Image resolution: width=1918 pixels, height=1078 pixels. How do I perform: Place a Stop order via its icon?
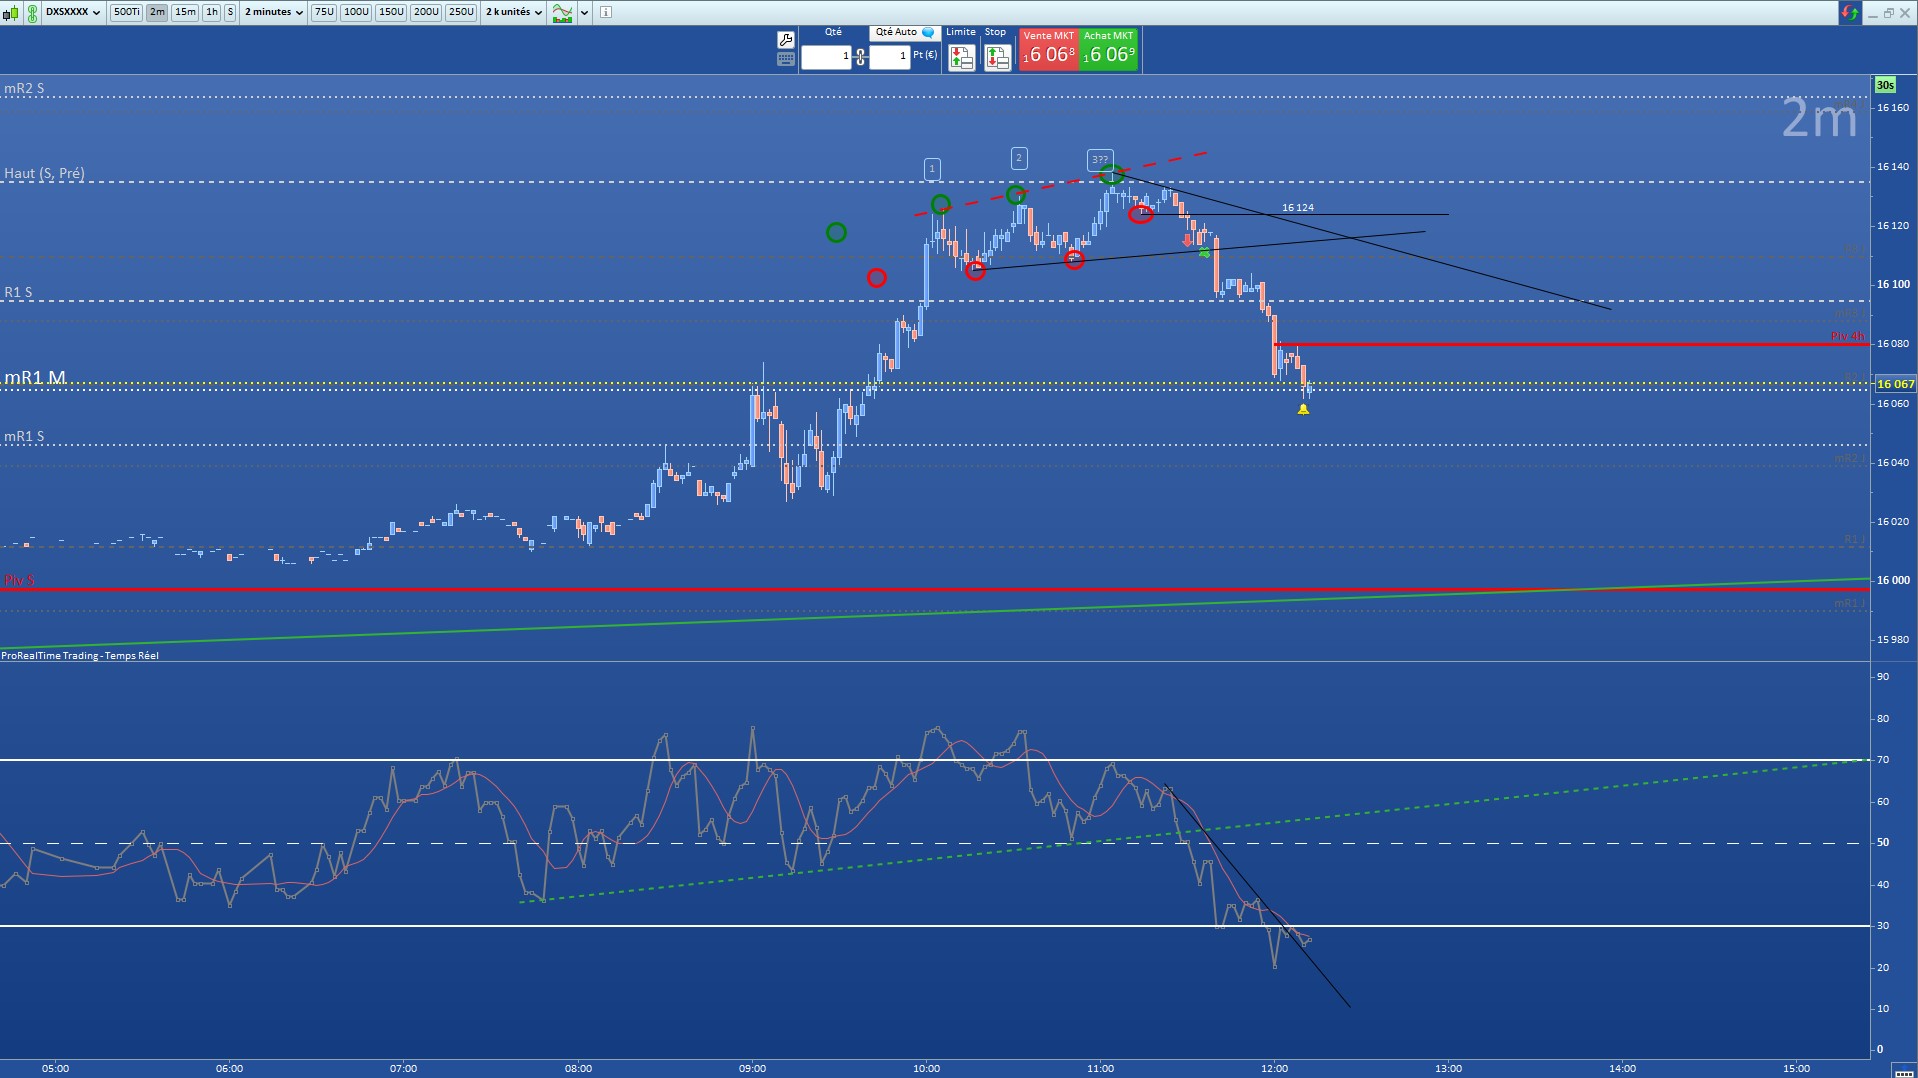[997, 58]
